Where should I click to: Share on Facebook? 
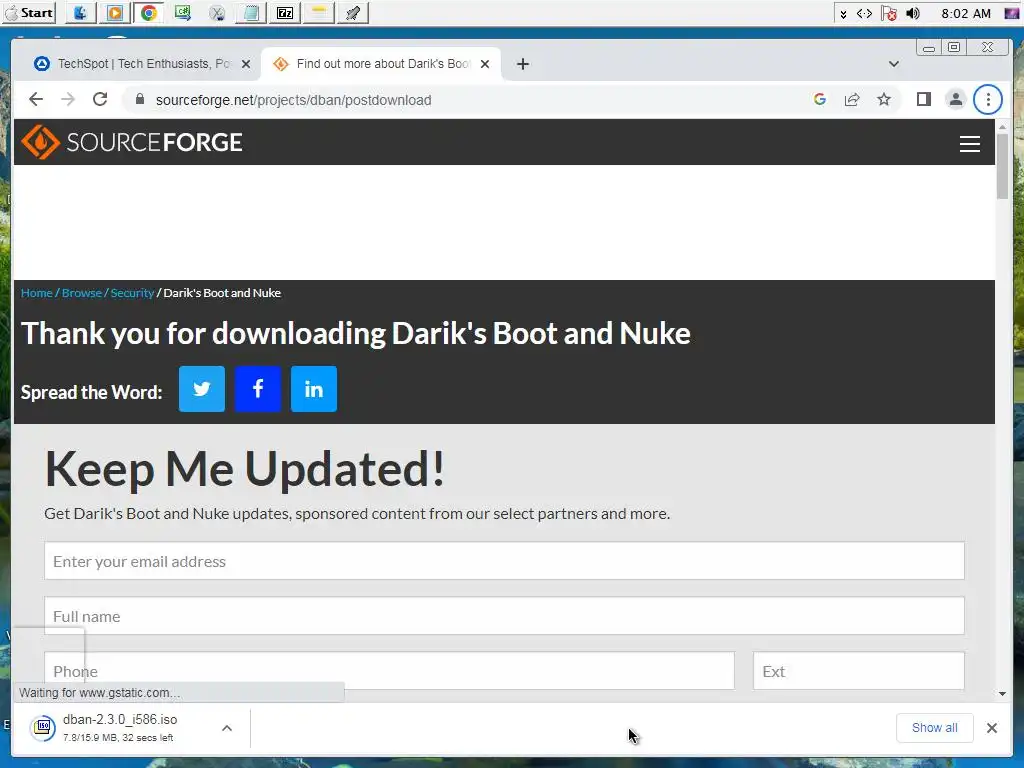(258, 389)
